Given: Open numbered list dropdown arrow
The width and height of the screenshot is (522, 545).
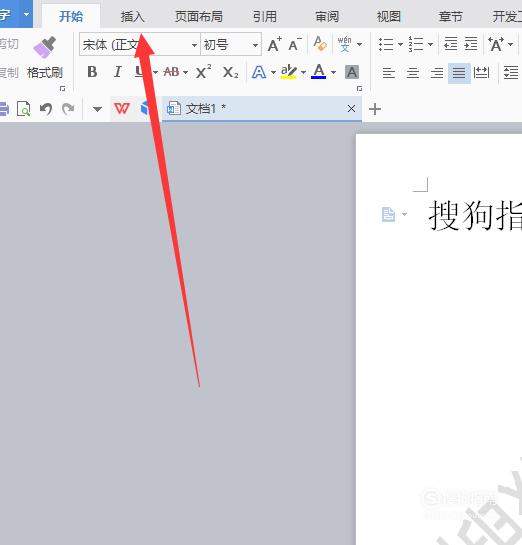Looking at the screenshot, I should [x=430, y=44].
